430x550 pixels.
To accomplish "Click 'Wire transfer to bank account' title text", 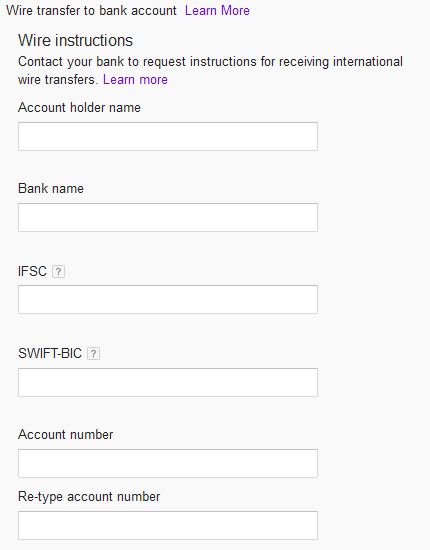I will click(92, 11).
